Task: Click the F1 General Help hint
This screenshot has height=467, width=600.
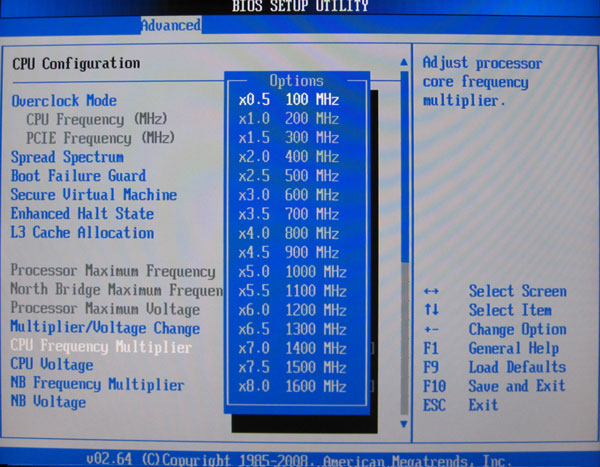Action: click(491, 348)
